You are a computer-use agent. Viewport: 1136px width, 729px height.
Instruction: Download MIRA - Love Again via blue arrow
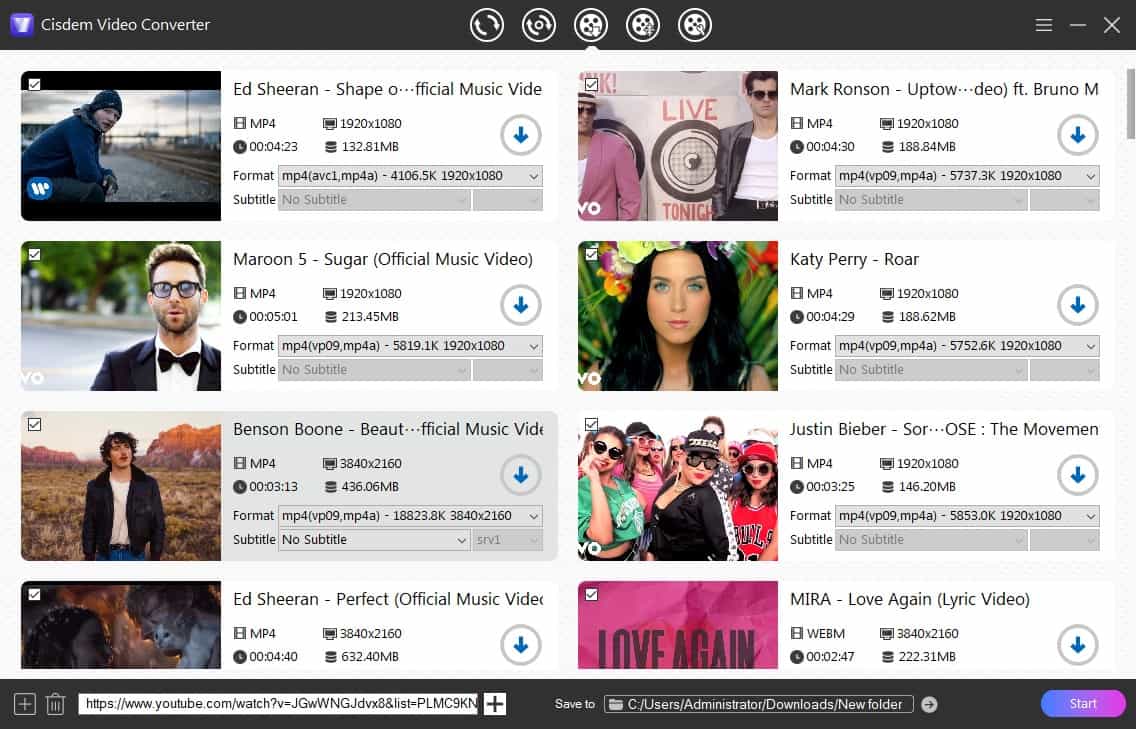click(x=1078, y=645)
